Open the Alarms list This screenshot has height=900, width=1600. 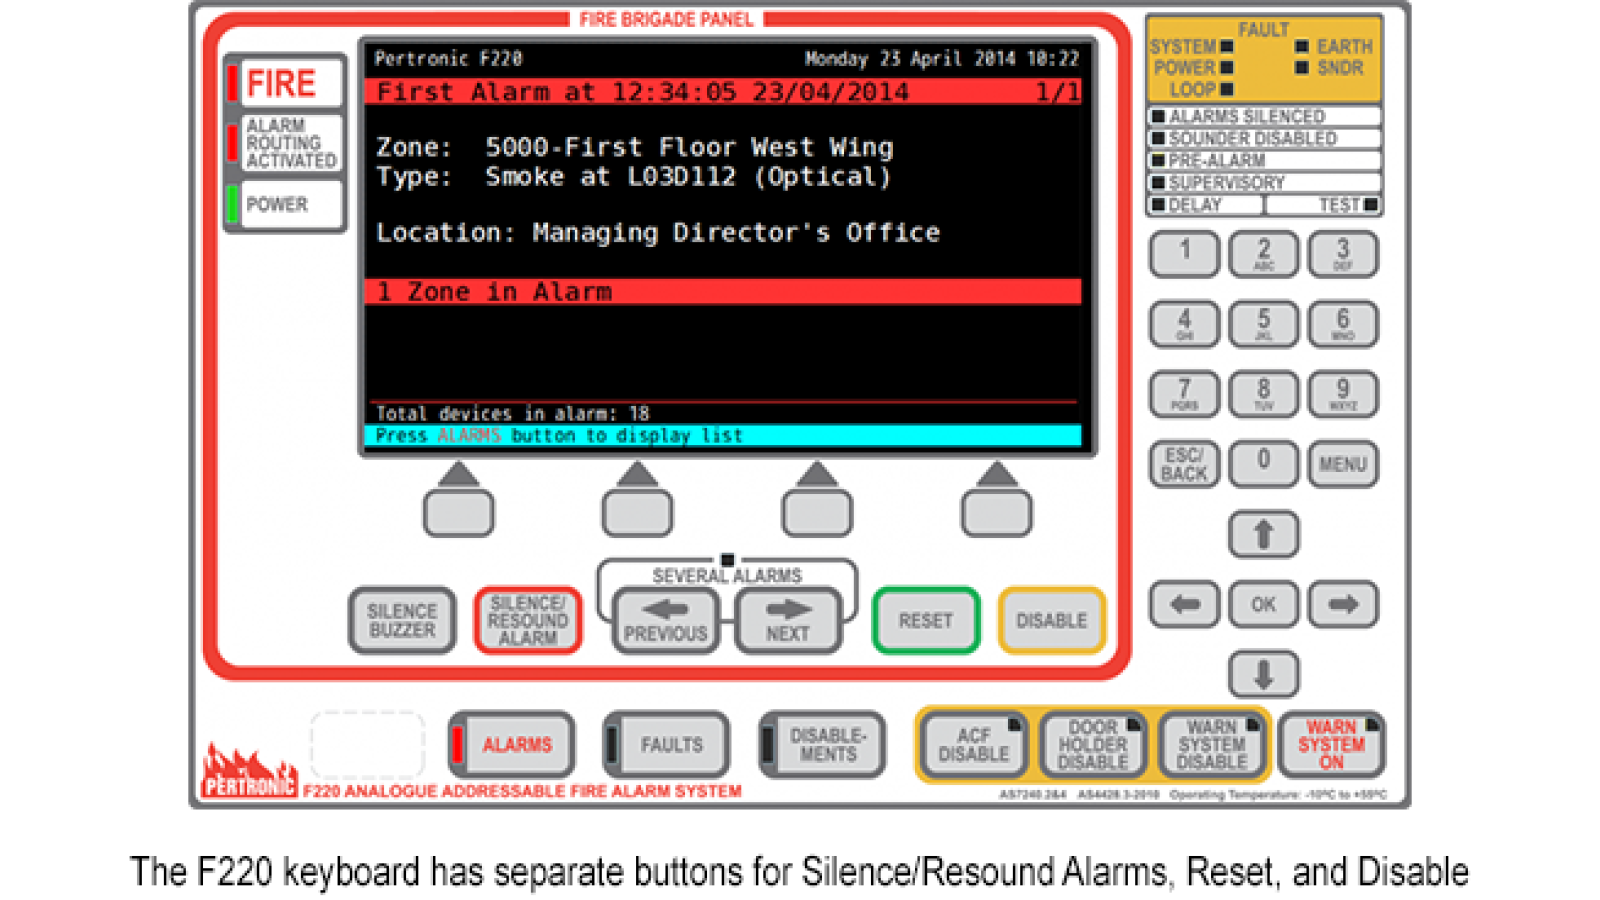[x=513, y=745]
